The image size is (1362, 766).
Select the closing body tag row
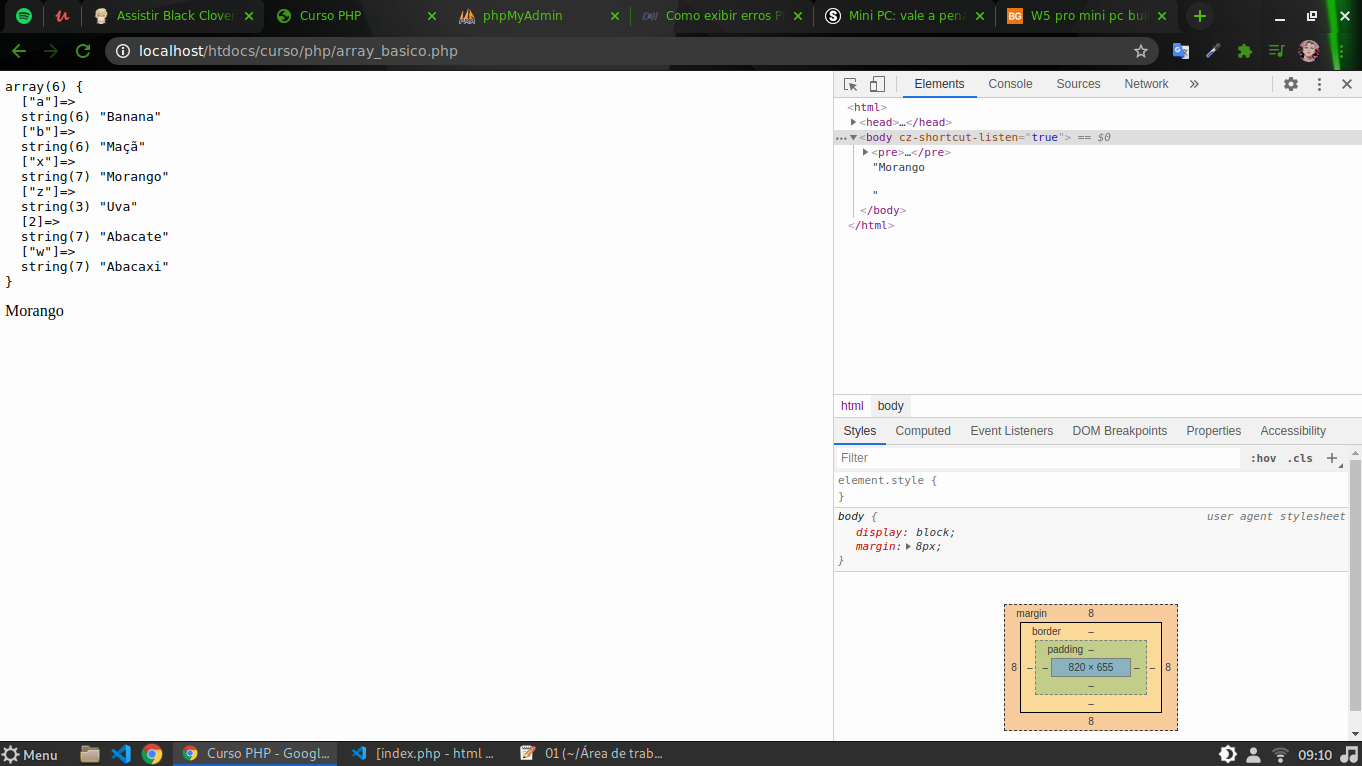click(883, 211)
